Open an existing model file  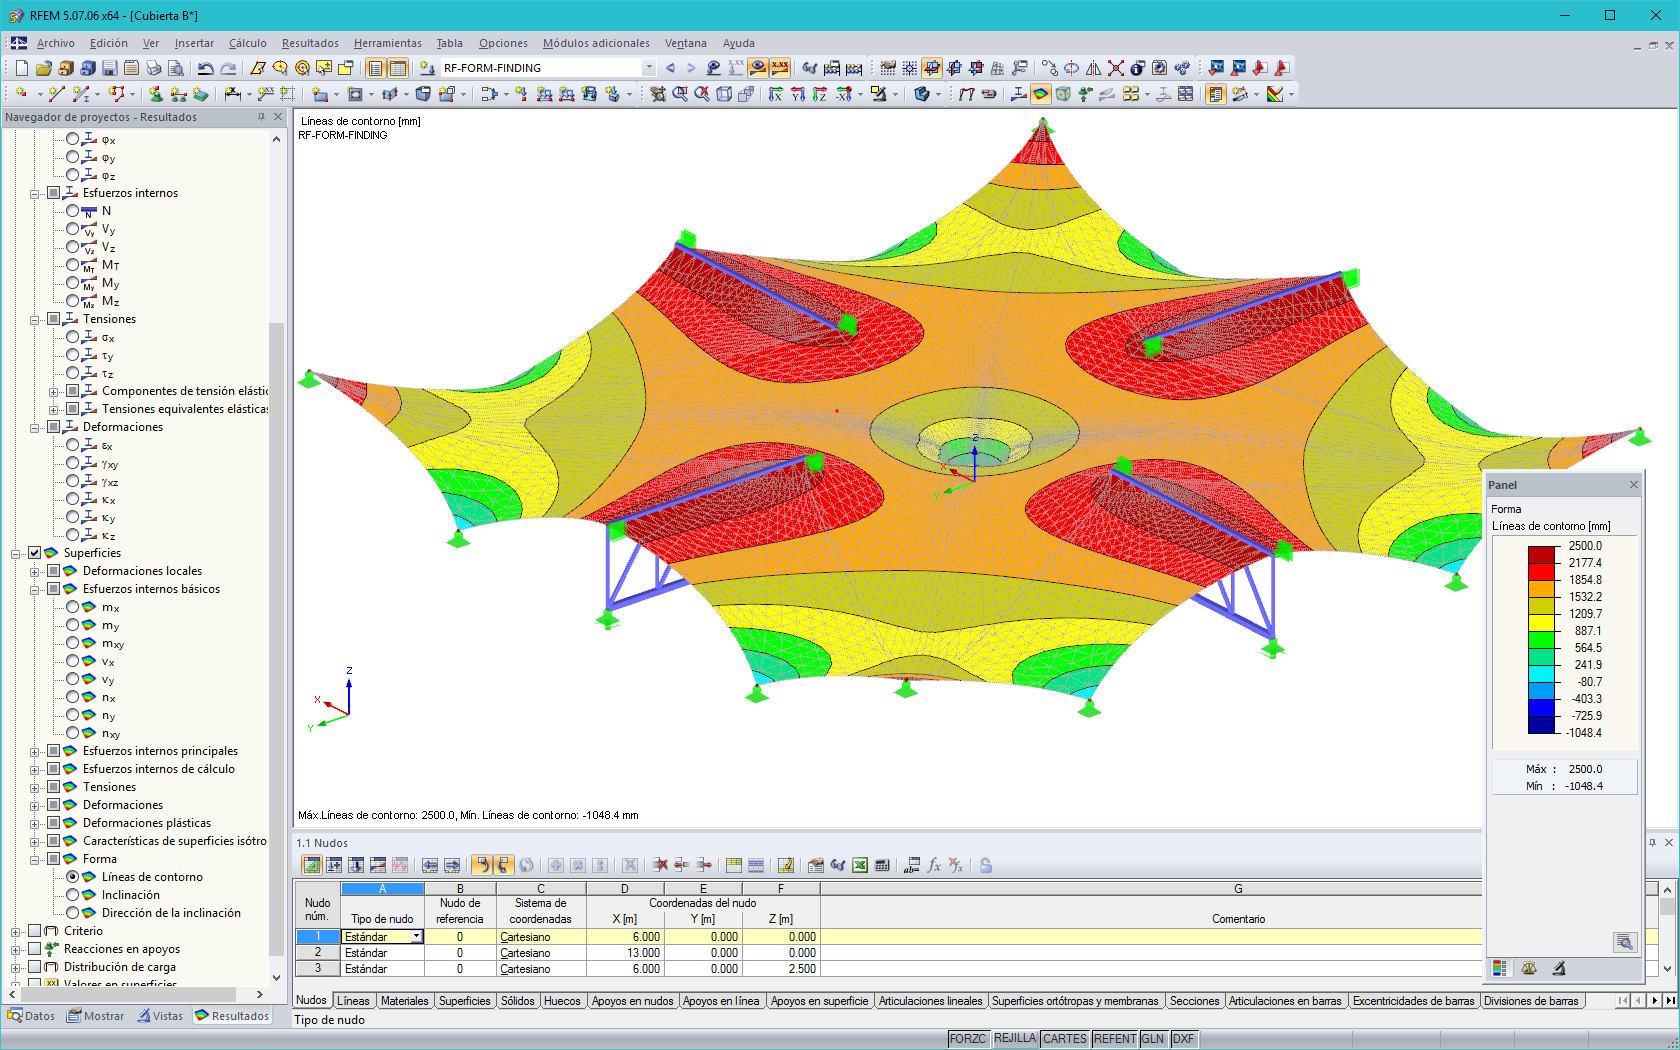tap(43, 68)
